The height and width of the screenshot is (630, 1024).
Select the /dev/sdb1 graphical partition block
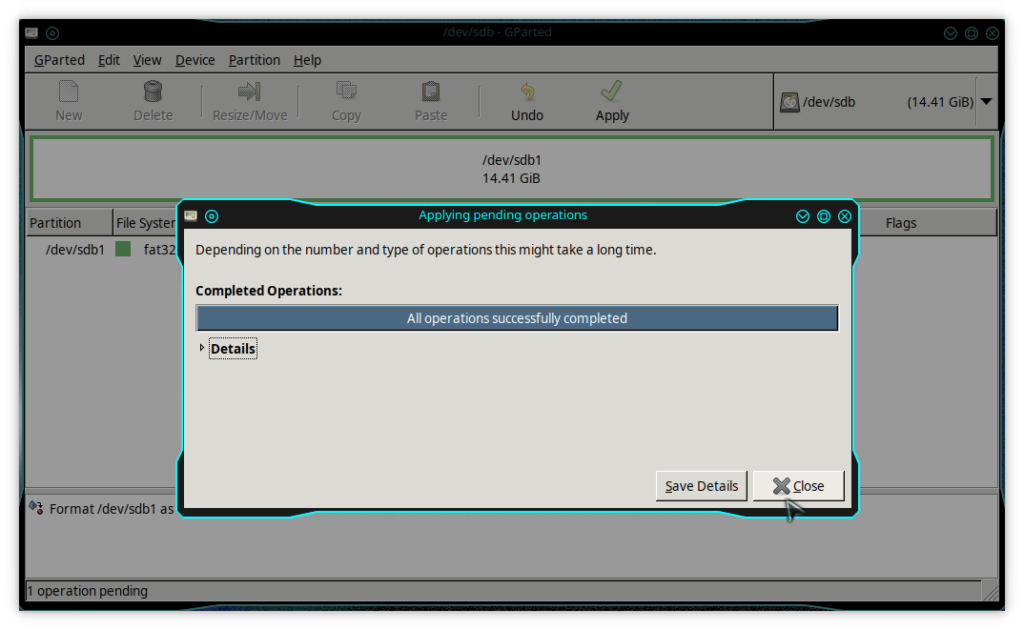point(511,169)
